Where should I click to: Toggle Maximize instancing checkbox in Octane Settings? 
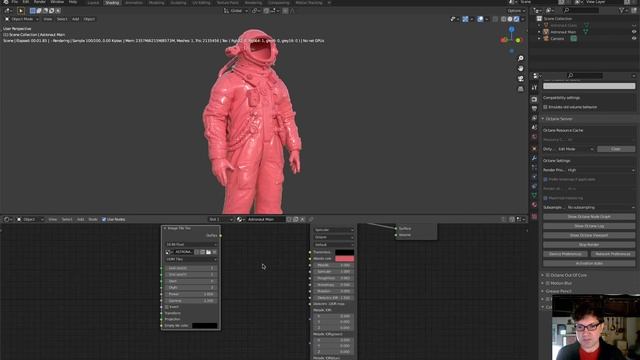(x=545, y=198)
